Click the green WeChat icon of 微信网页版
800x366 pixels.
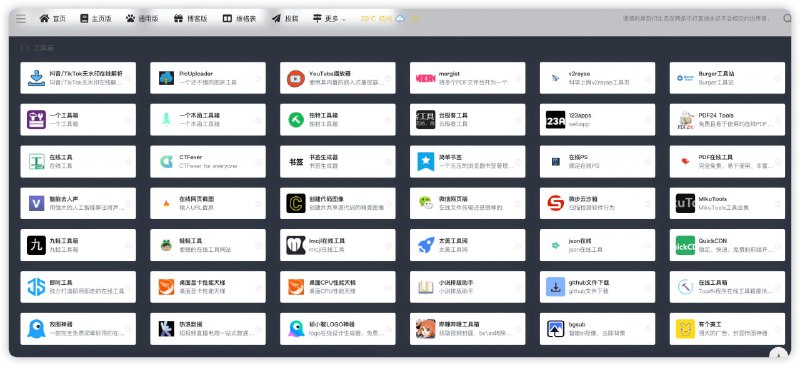[x=426, y=203]
